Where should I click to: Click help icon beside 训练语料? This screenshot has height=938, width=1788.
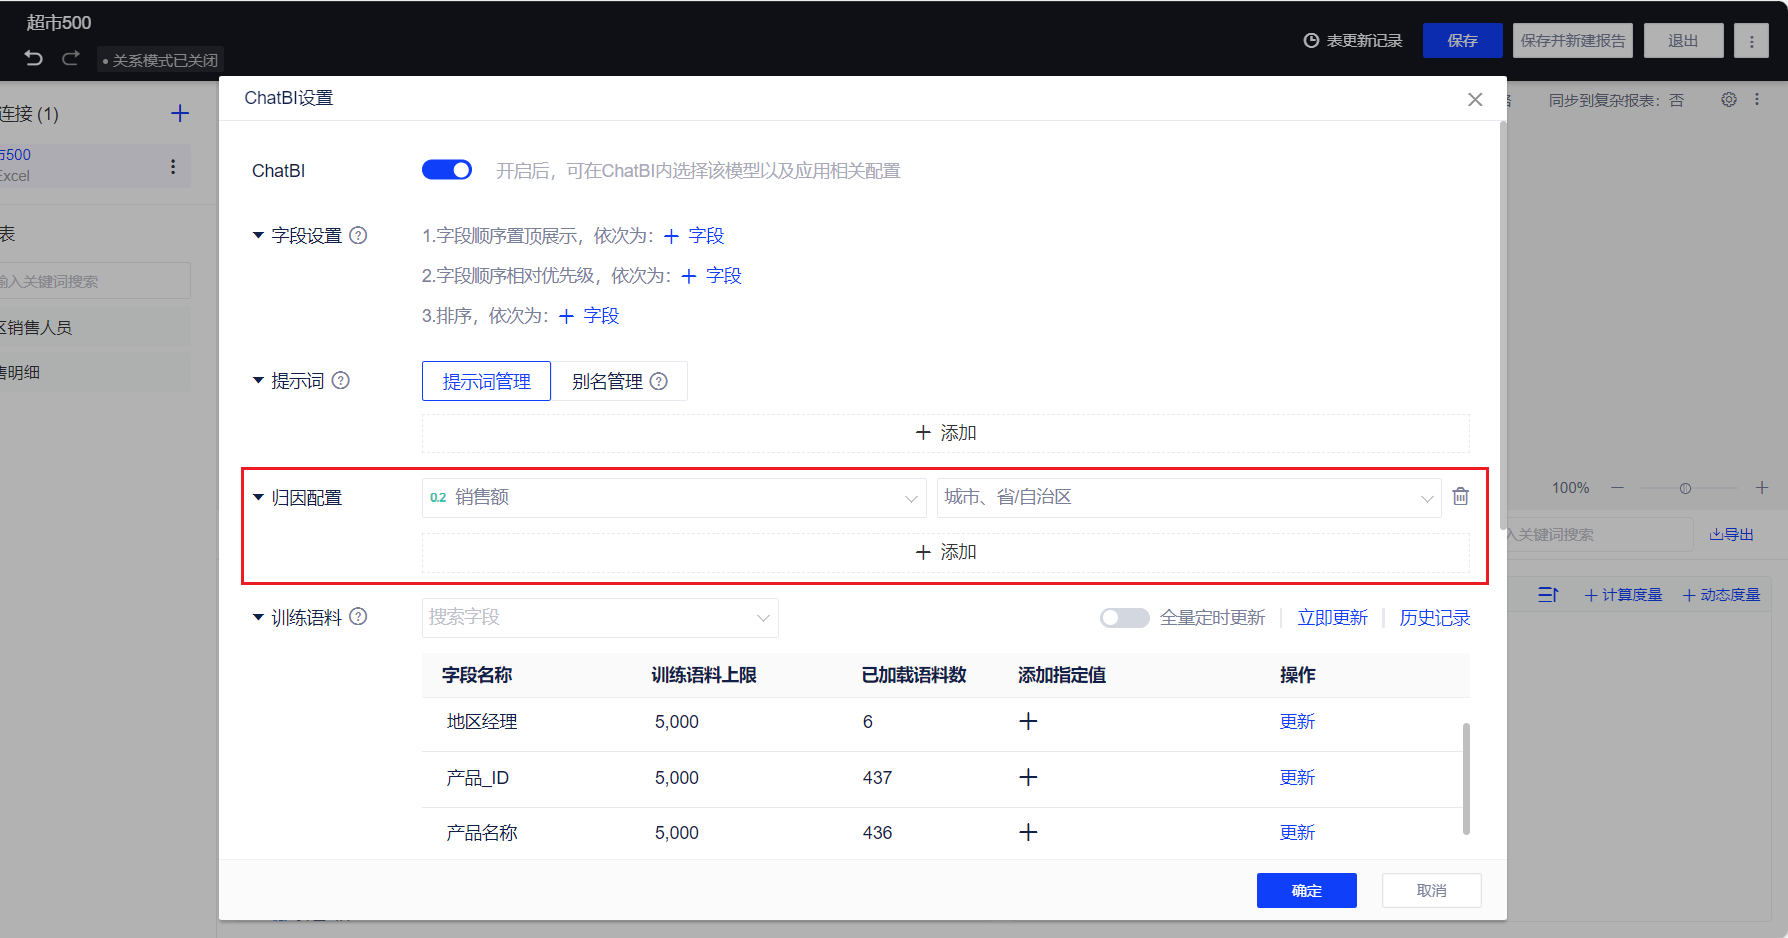point(358,617)
